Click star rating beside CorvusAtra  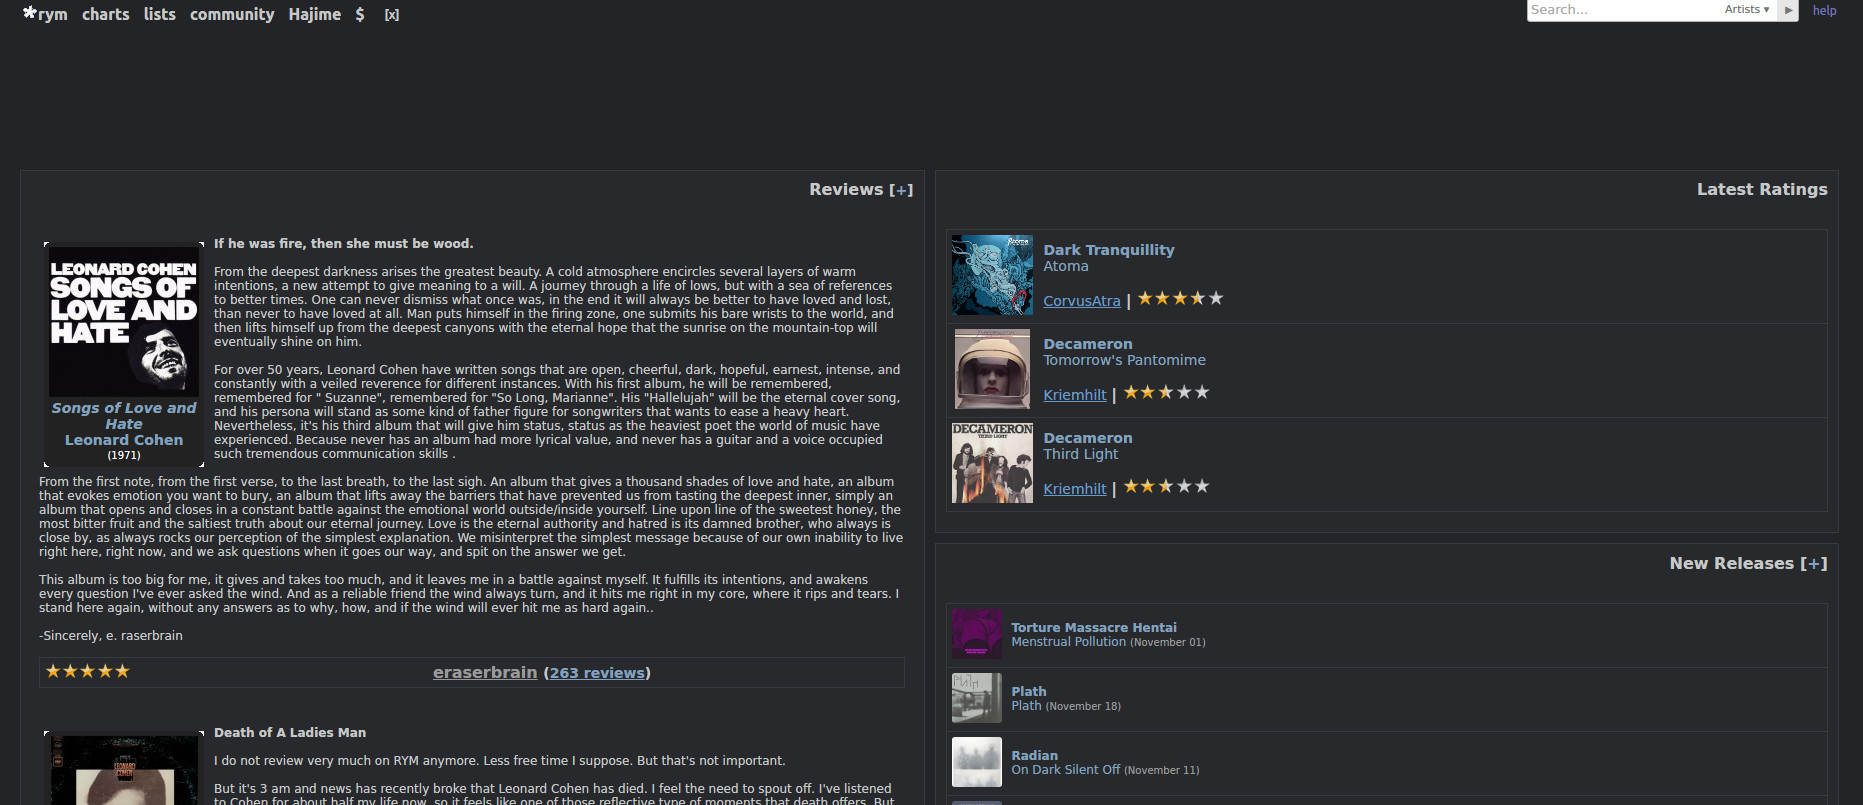1181,299
